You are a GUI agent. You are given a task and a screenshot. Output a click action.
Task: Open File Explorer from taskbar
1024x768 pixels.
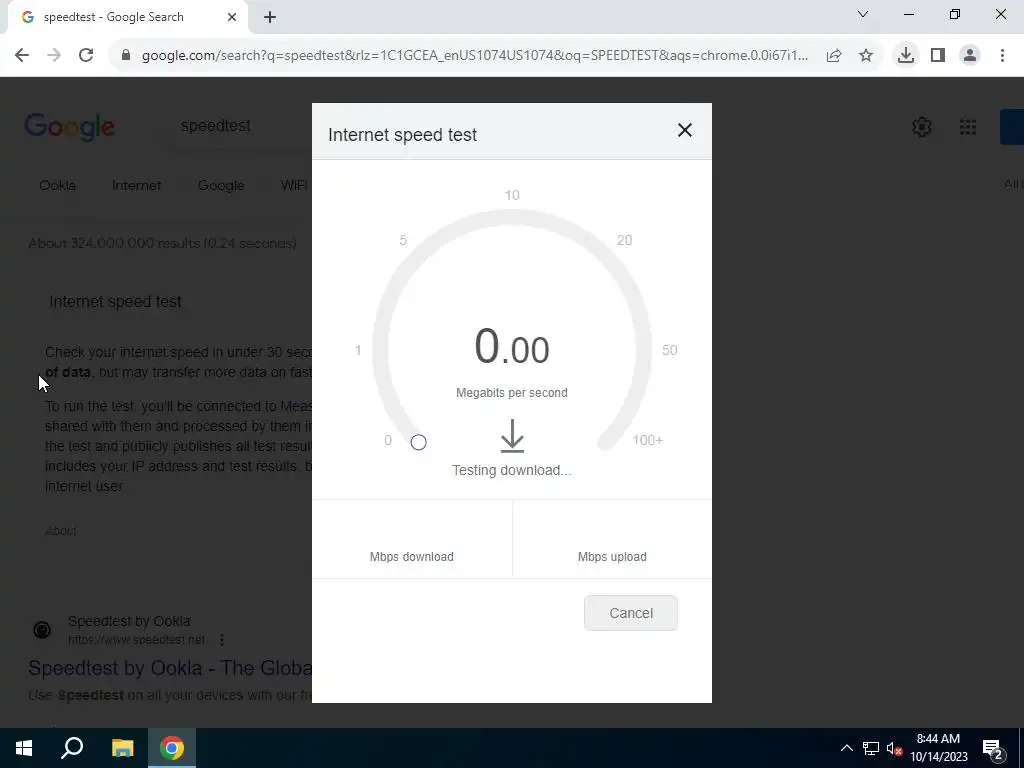tap(122, 748)
